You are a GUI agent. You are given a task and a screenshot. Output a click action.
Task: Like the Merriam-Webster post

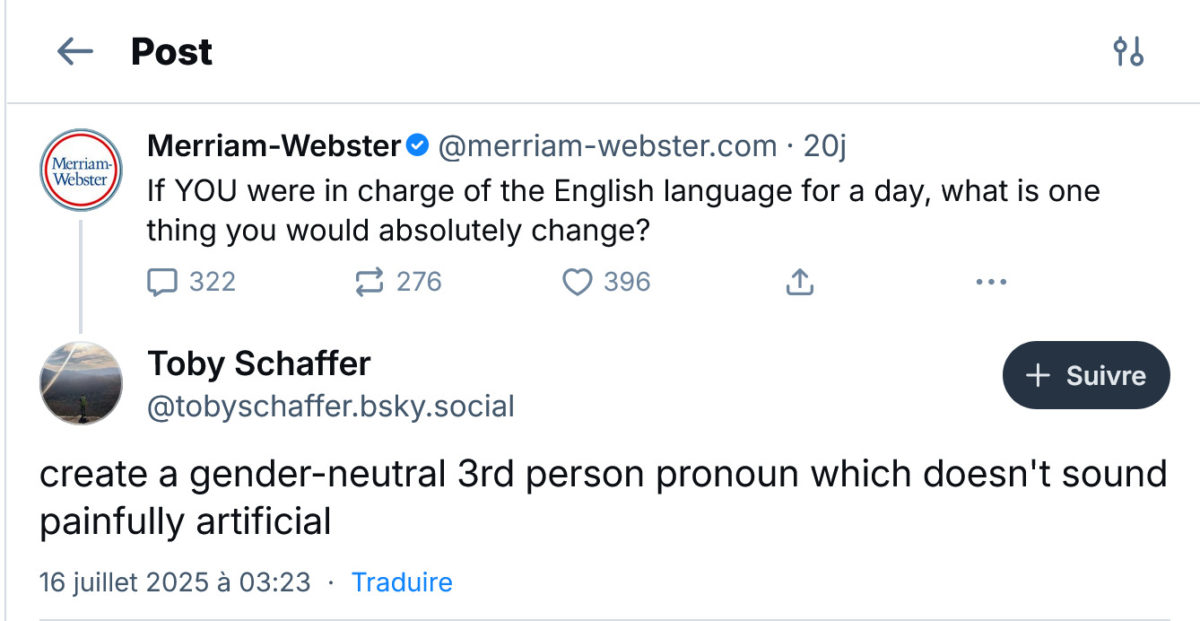578,283
